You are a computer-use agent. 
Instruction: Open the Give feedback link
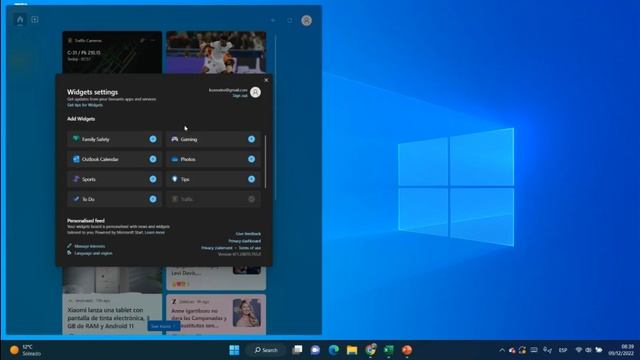pyautogui.click(x=248, y=234)
